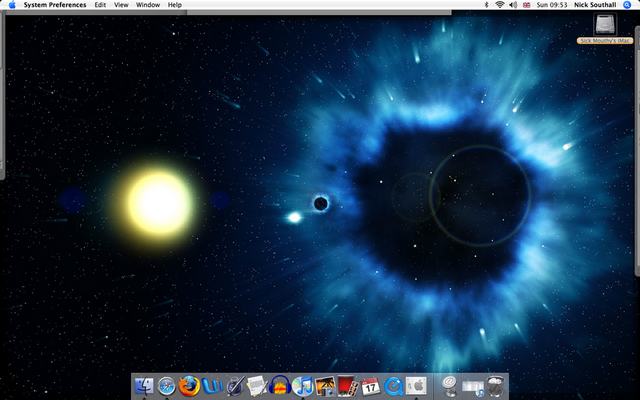This screenshot has height=400, width=640.
Task: Click the hard drive name label
Action: (x=605, y=41)
